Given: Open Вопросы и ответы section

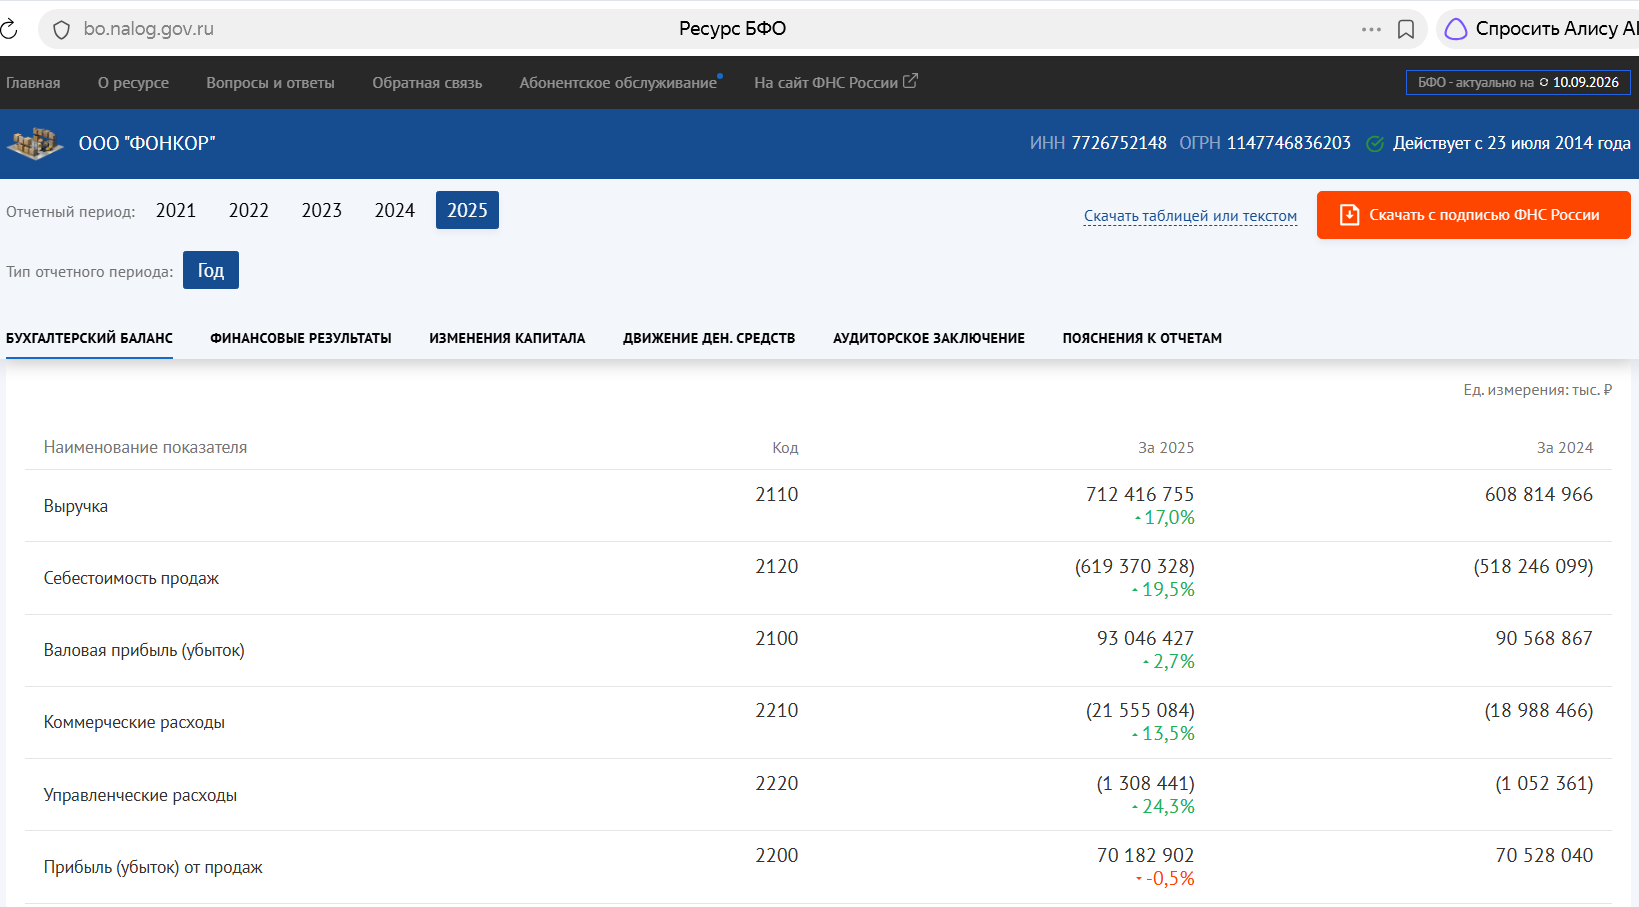Looking at the screenshot, I should (270, 83).
